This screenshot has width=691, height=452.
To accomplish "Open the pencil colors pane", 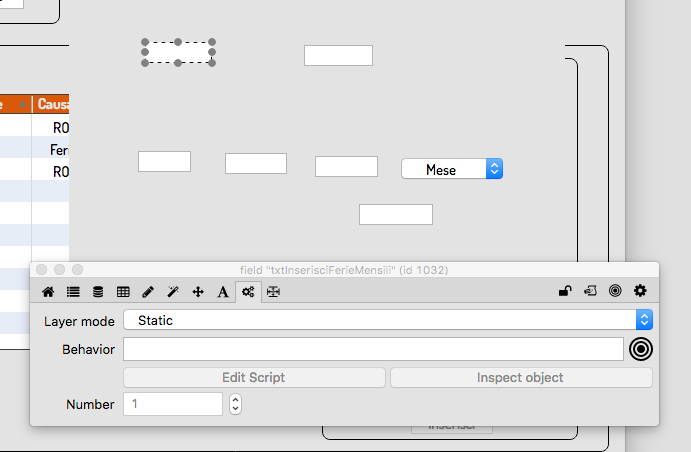I will pos(148,292).
